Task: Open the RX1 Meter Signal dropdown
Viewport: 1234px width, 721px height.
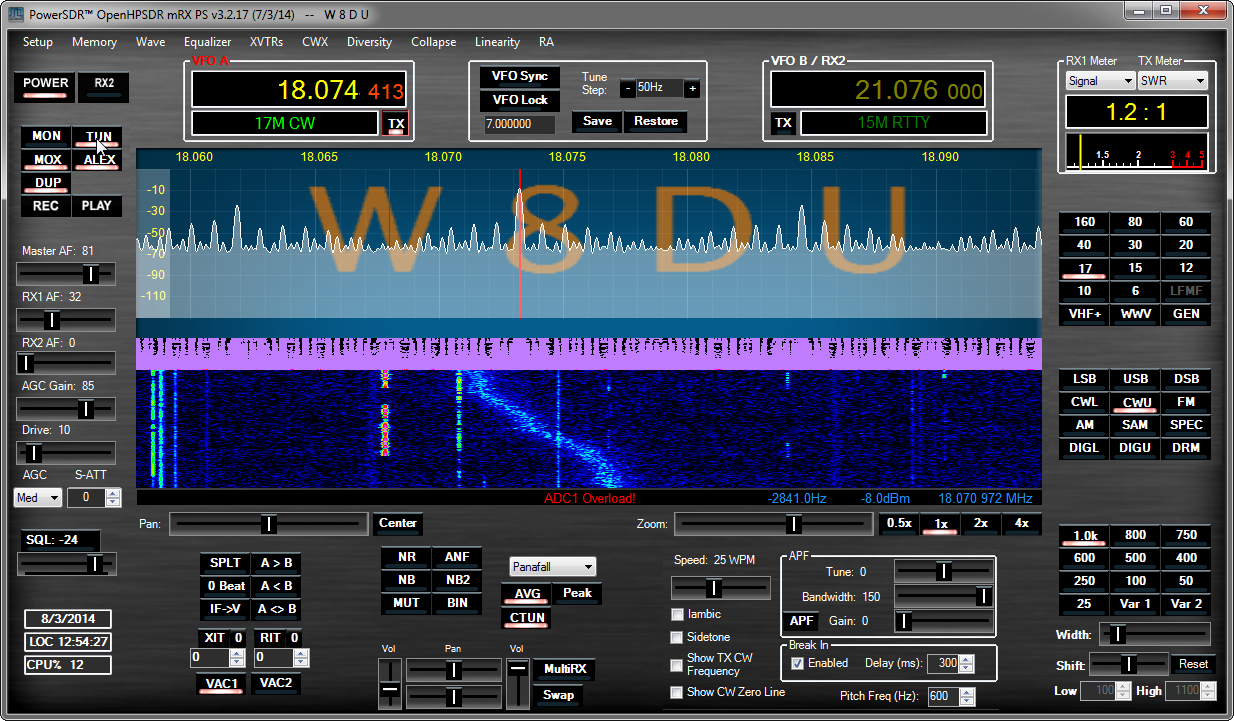Action: 1099,81
